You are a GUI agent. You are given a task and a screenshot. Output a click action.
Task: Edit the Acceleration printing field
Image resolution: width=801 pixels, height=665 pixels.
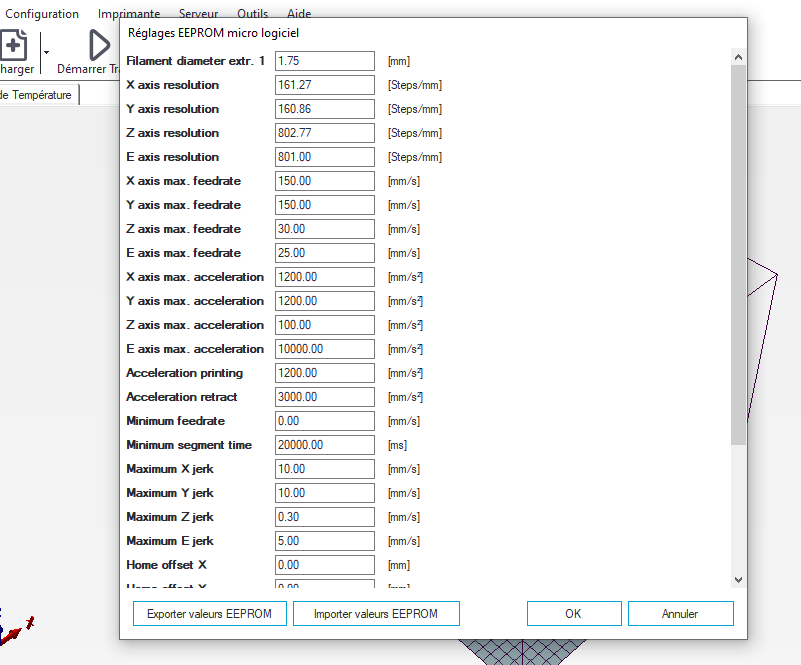coord(324,373)
